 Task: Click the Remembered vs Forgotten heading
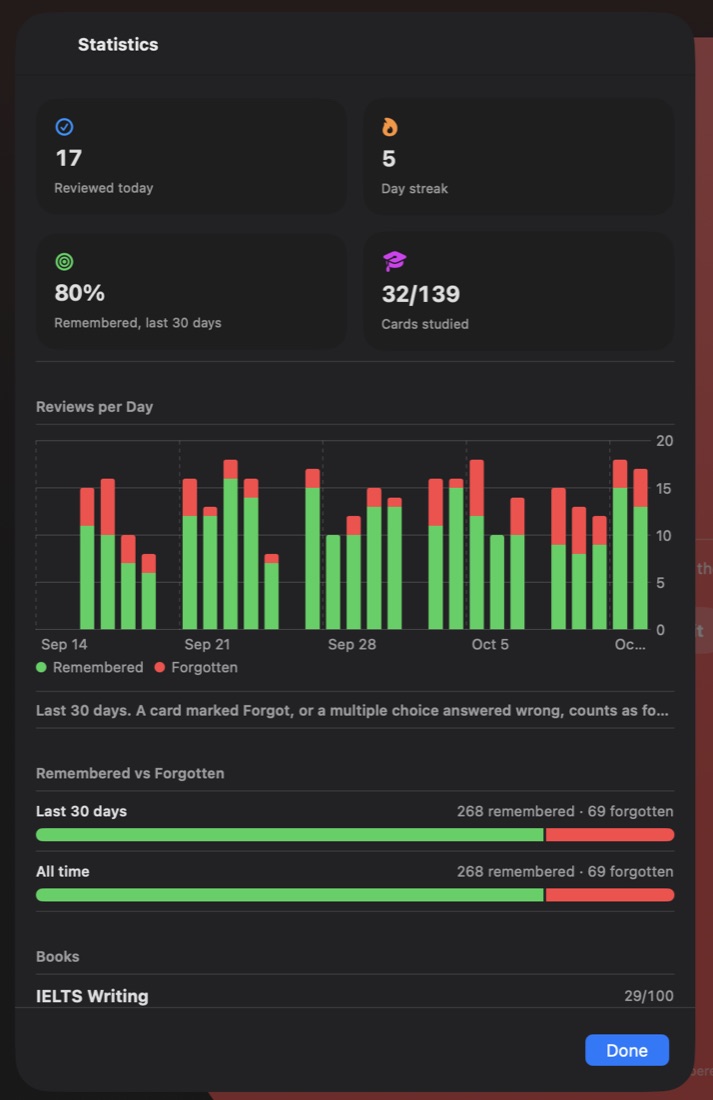[130, 773]
